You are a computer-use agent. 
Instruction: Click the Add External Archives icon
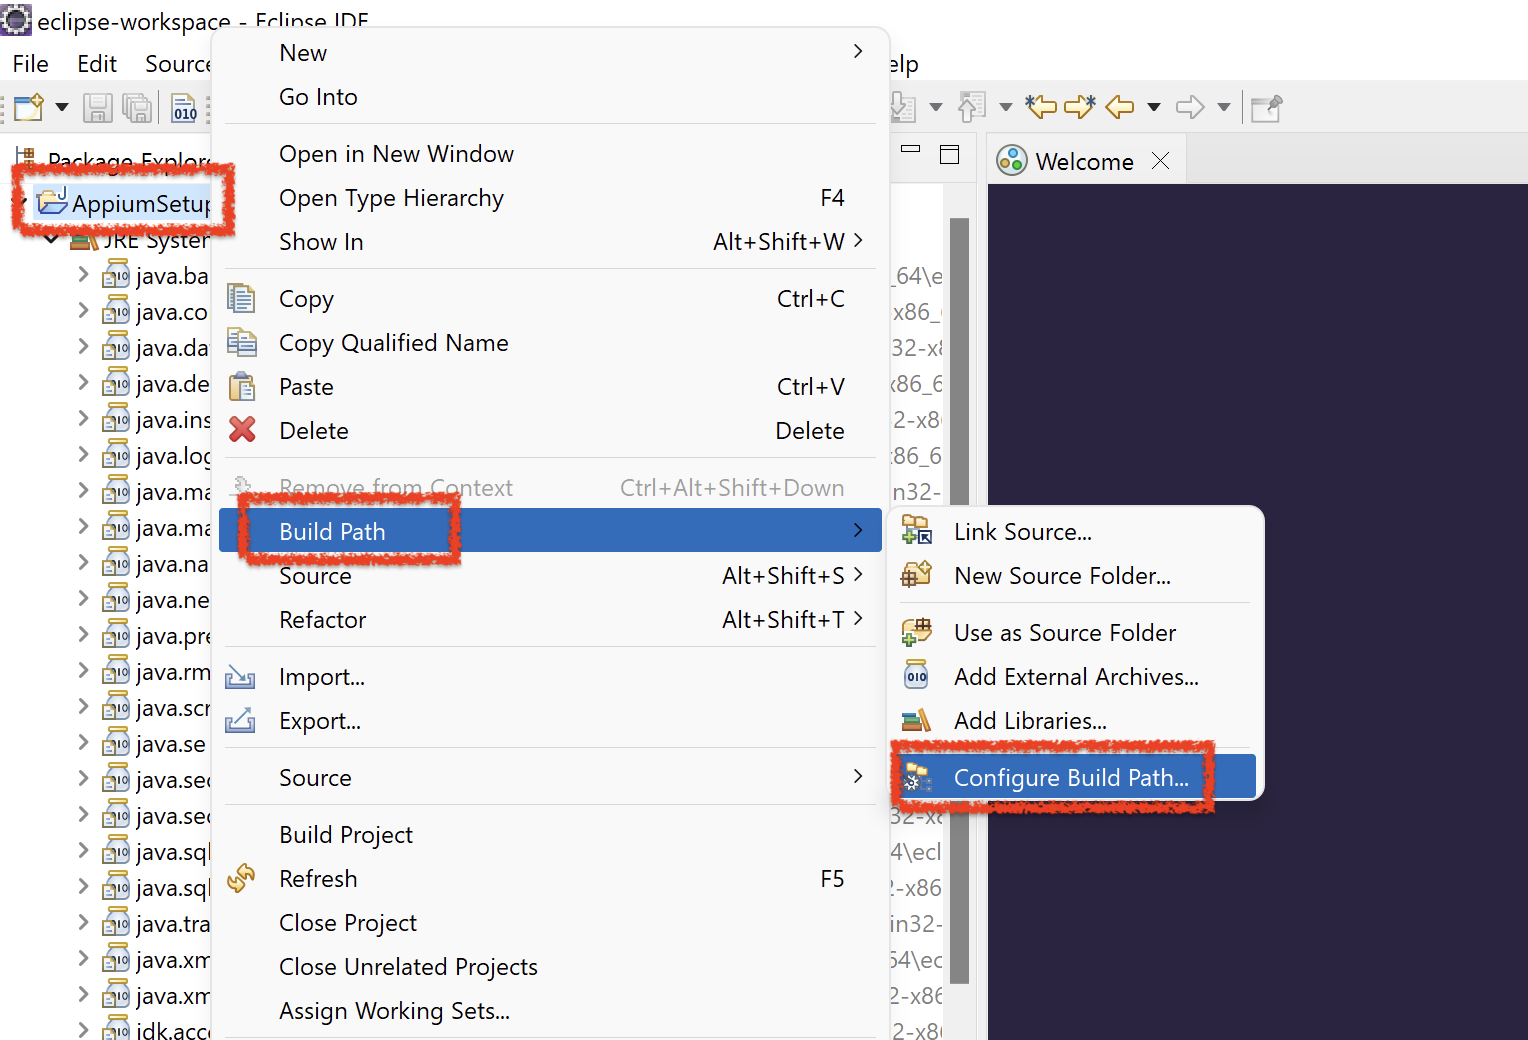917,676
